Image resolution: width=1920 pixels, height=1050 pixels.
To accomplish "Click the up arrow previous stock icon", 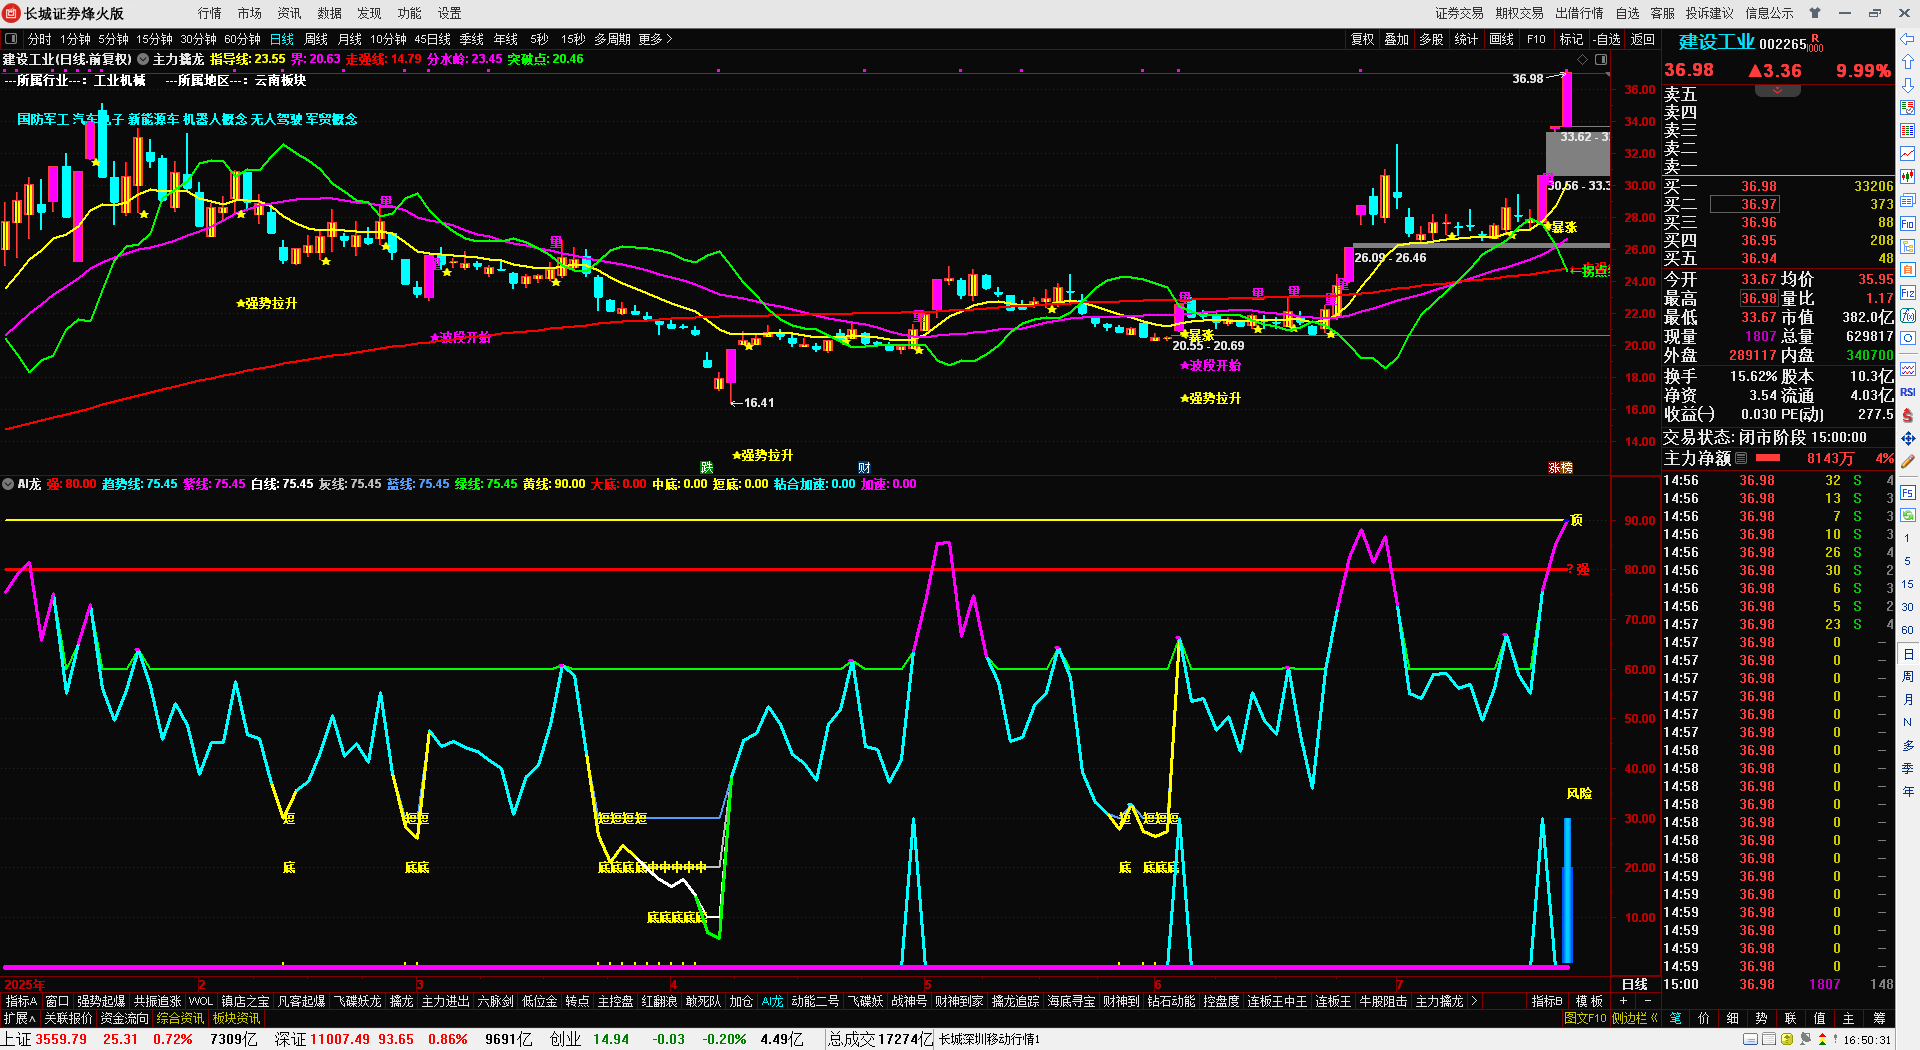I will (x=1907, y=62).
